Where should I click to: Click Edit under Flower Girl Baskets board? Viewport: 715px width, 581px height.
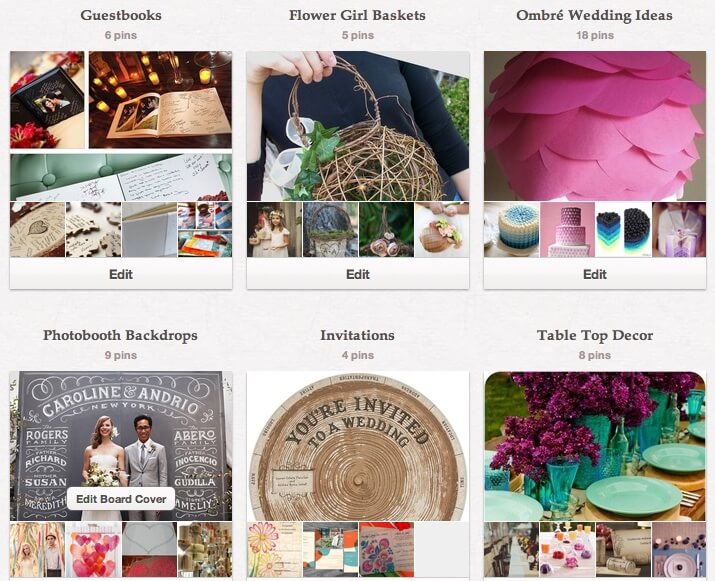click(x=358, y=274)
